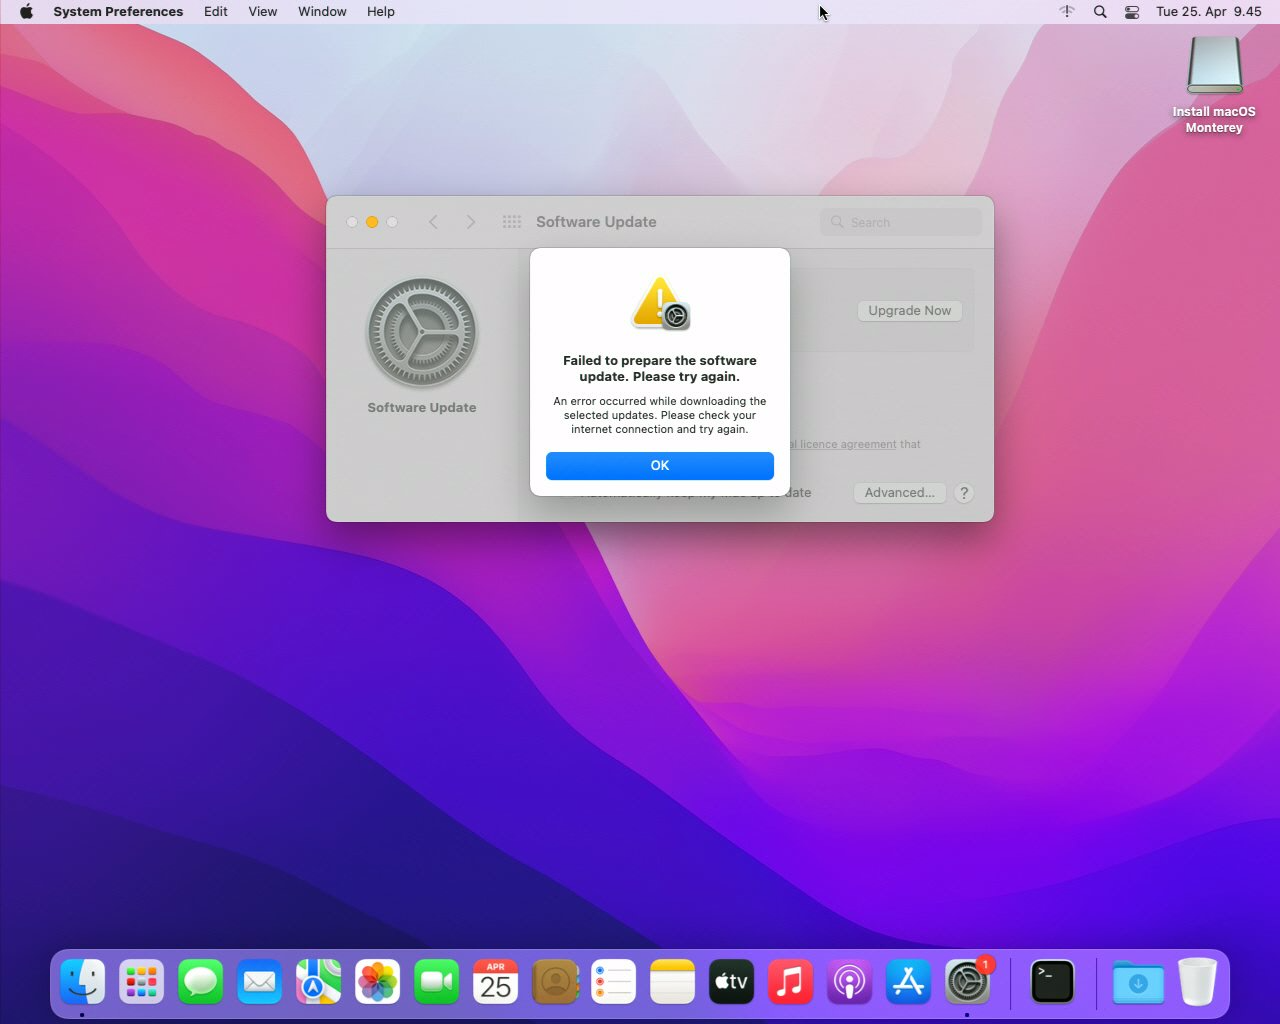
Task: Open Launchpad from the Dock
Action: [x=141, y=982]
